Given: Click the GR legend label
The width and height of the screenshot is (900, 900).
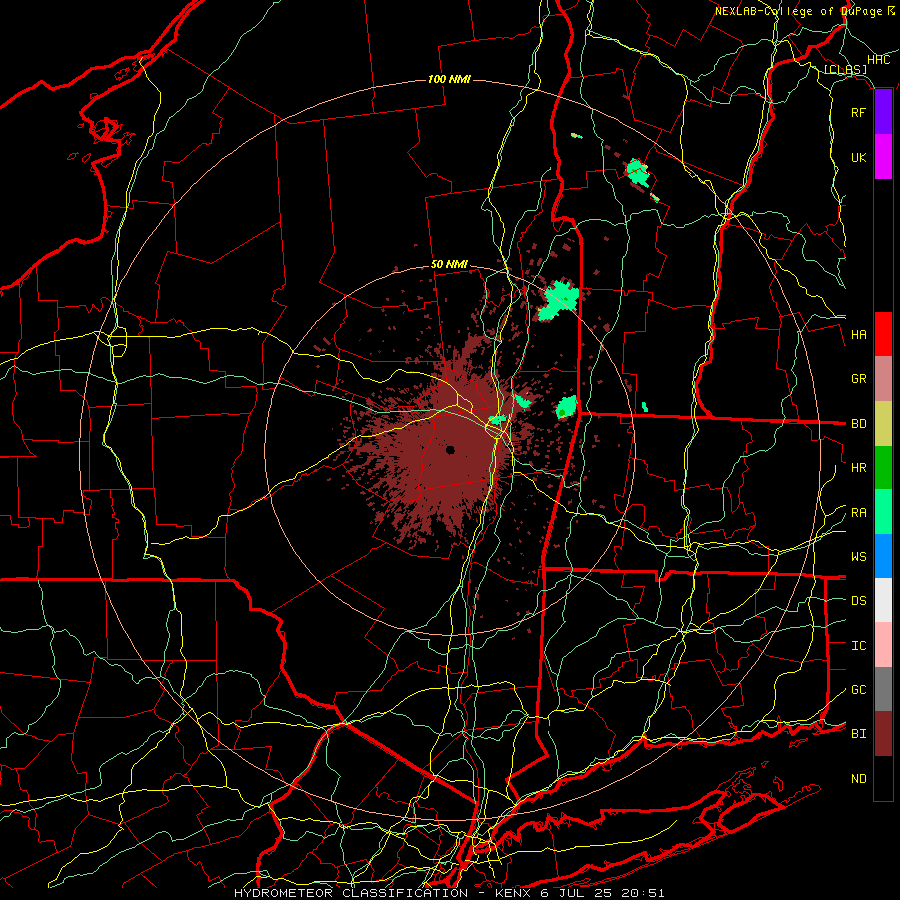Looking at the screenshot, I should [858, 379].
